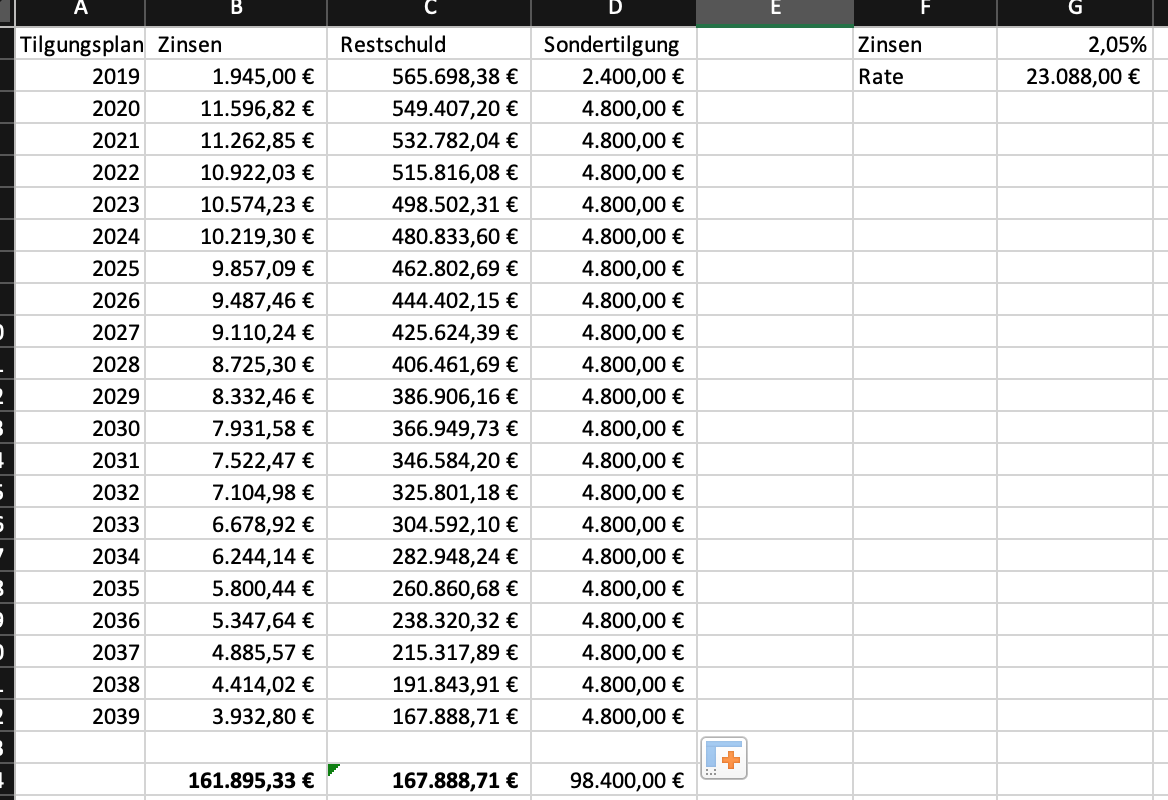1168x800 pixels.
Task: Click the interest rate cell 2,05%
Action: (x=1075, y=44)
